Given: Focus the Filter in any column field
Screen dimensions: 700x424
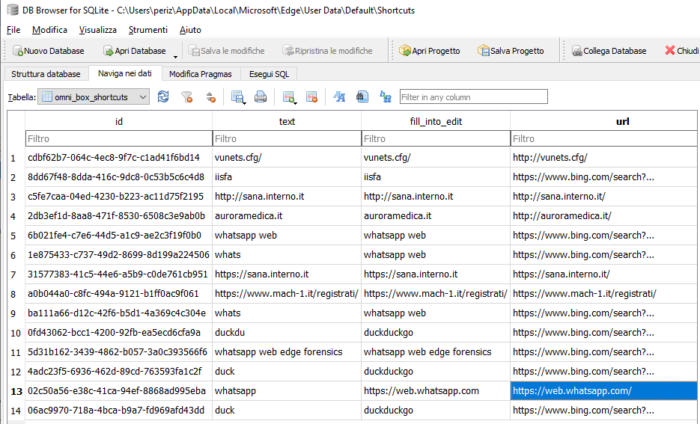Looking at the screenshot, I should 473,97.
